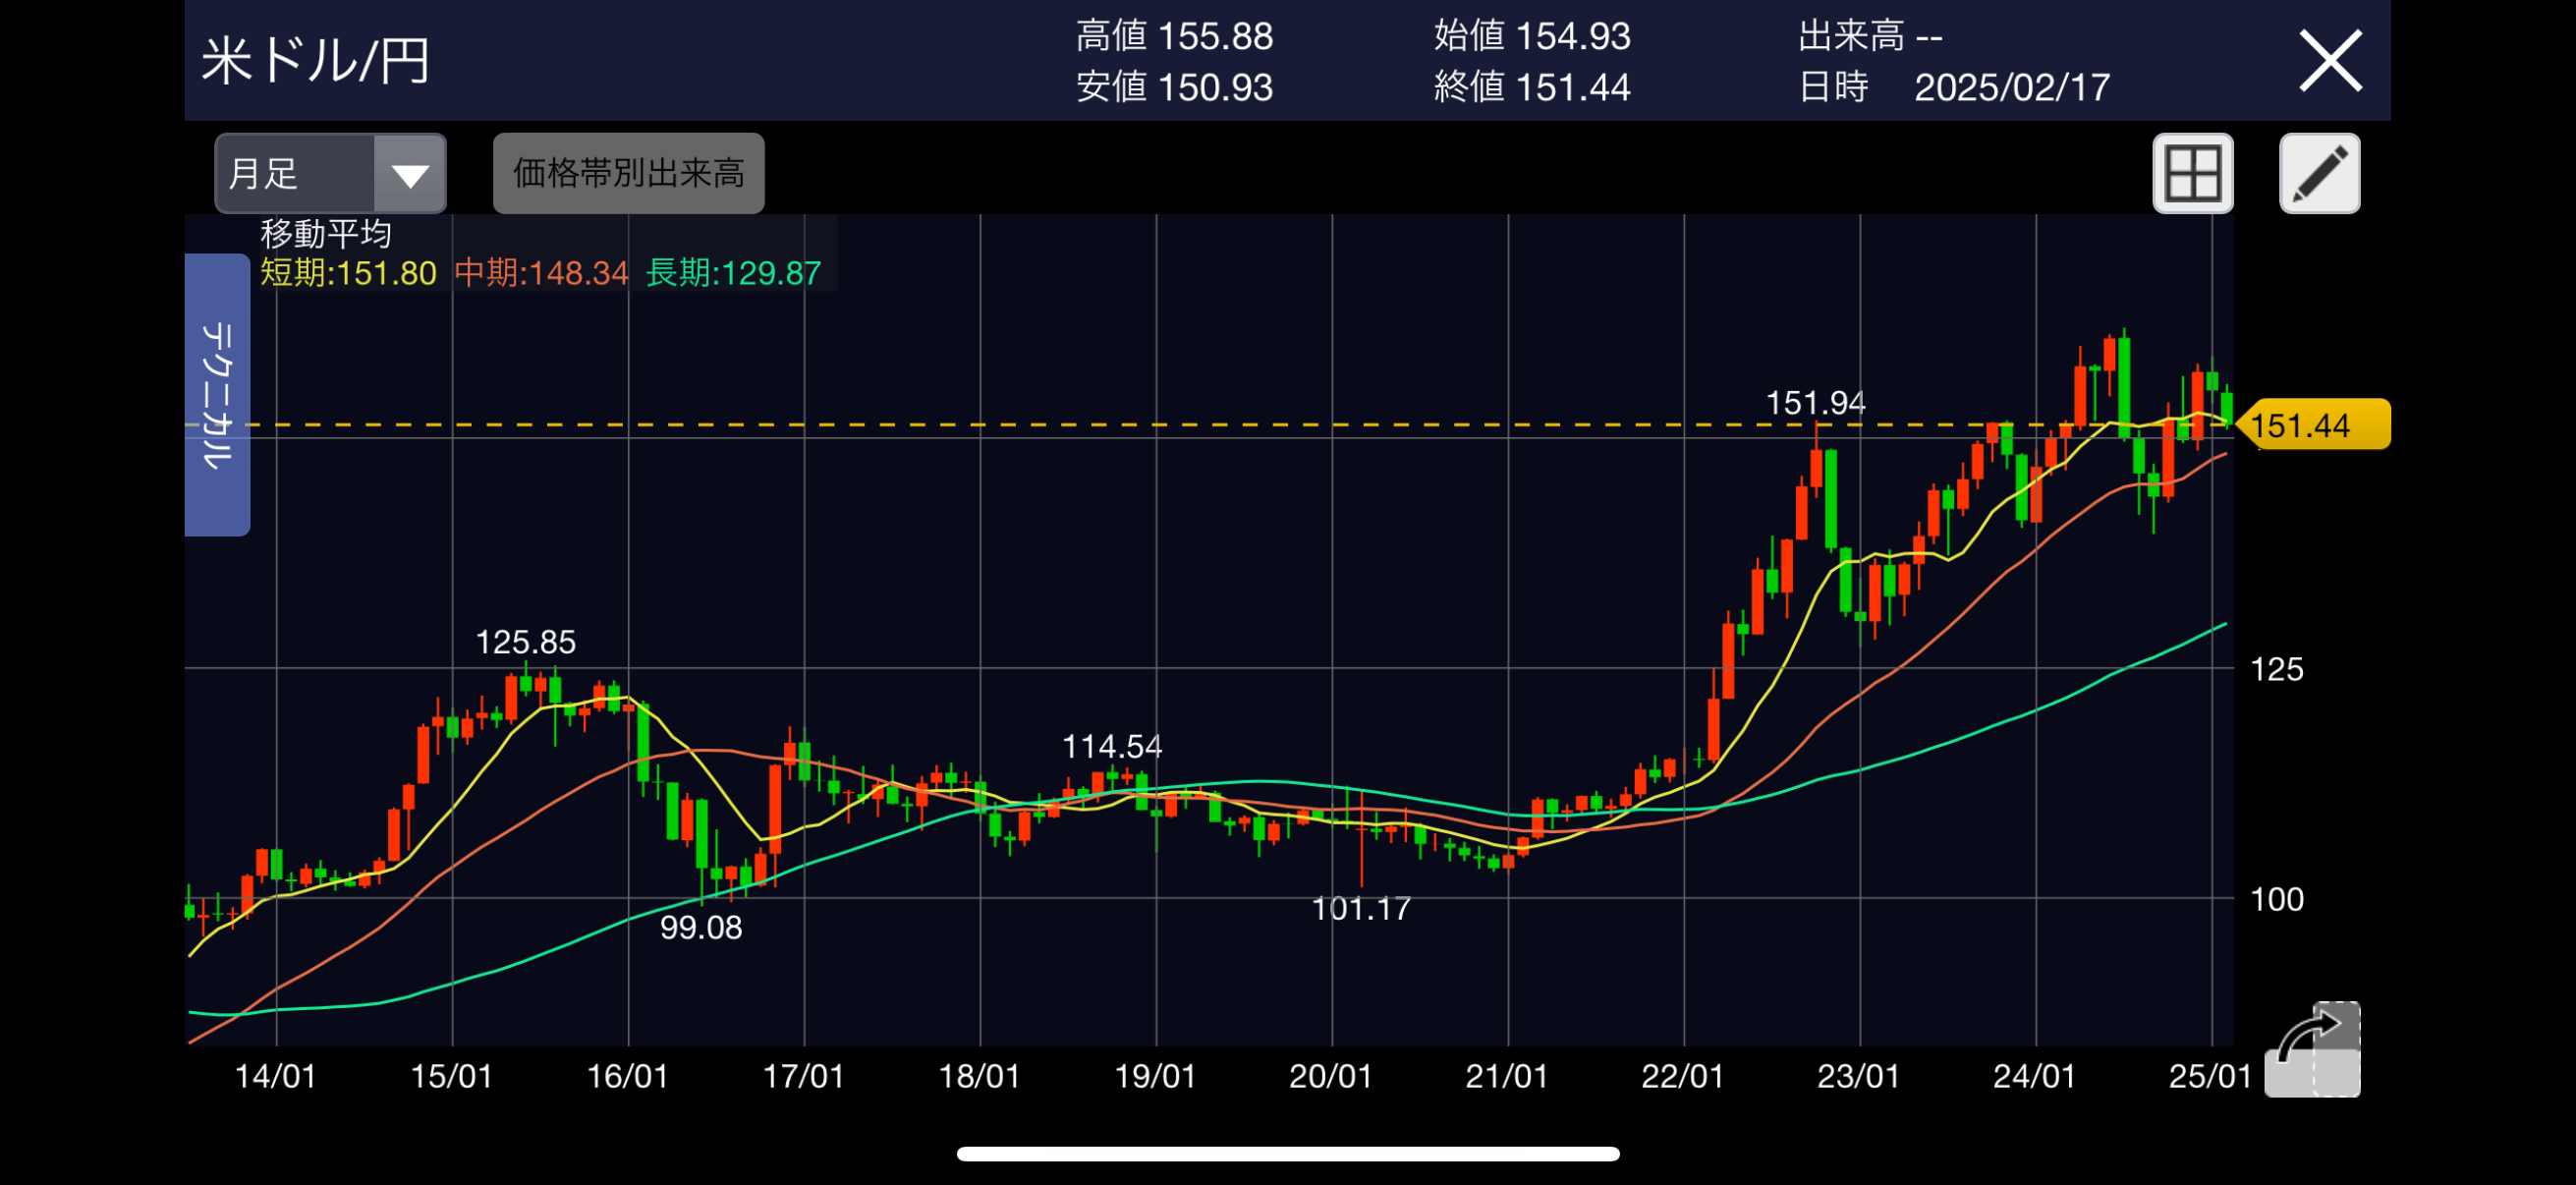Tap the iOS home indicator bar

click(1288, 1153)
